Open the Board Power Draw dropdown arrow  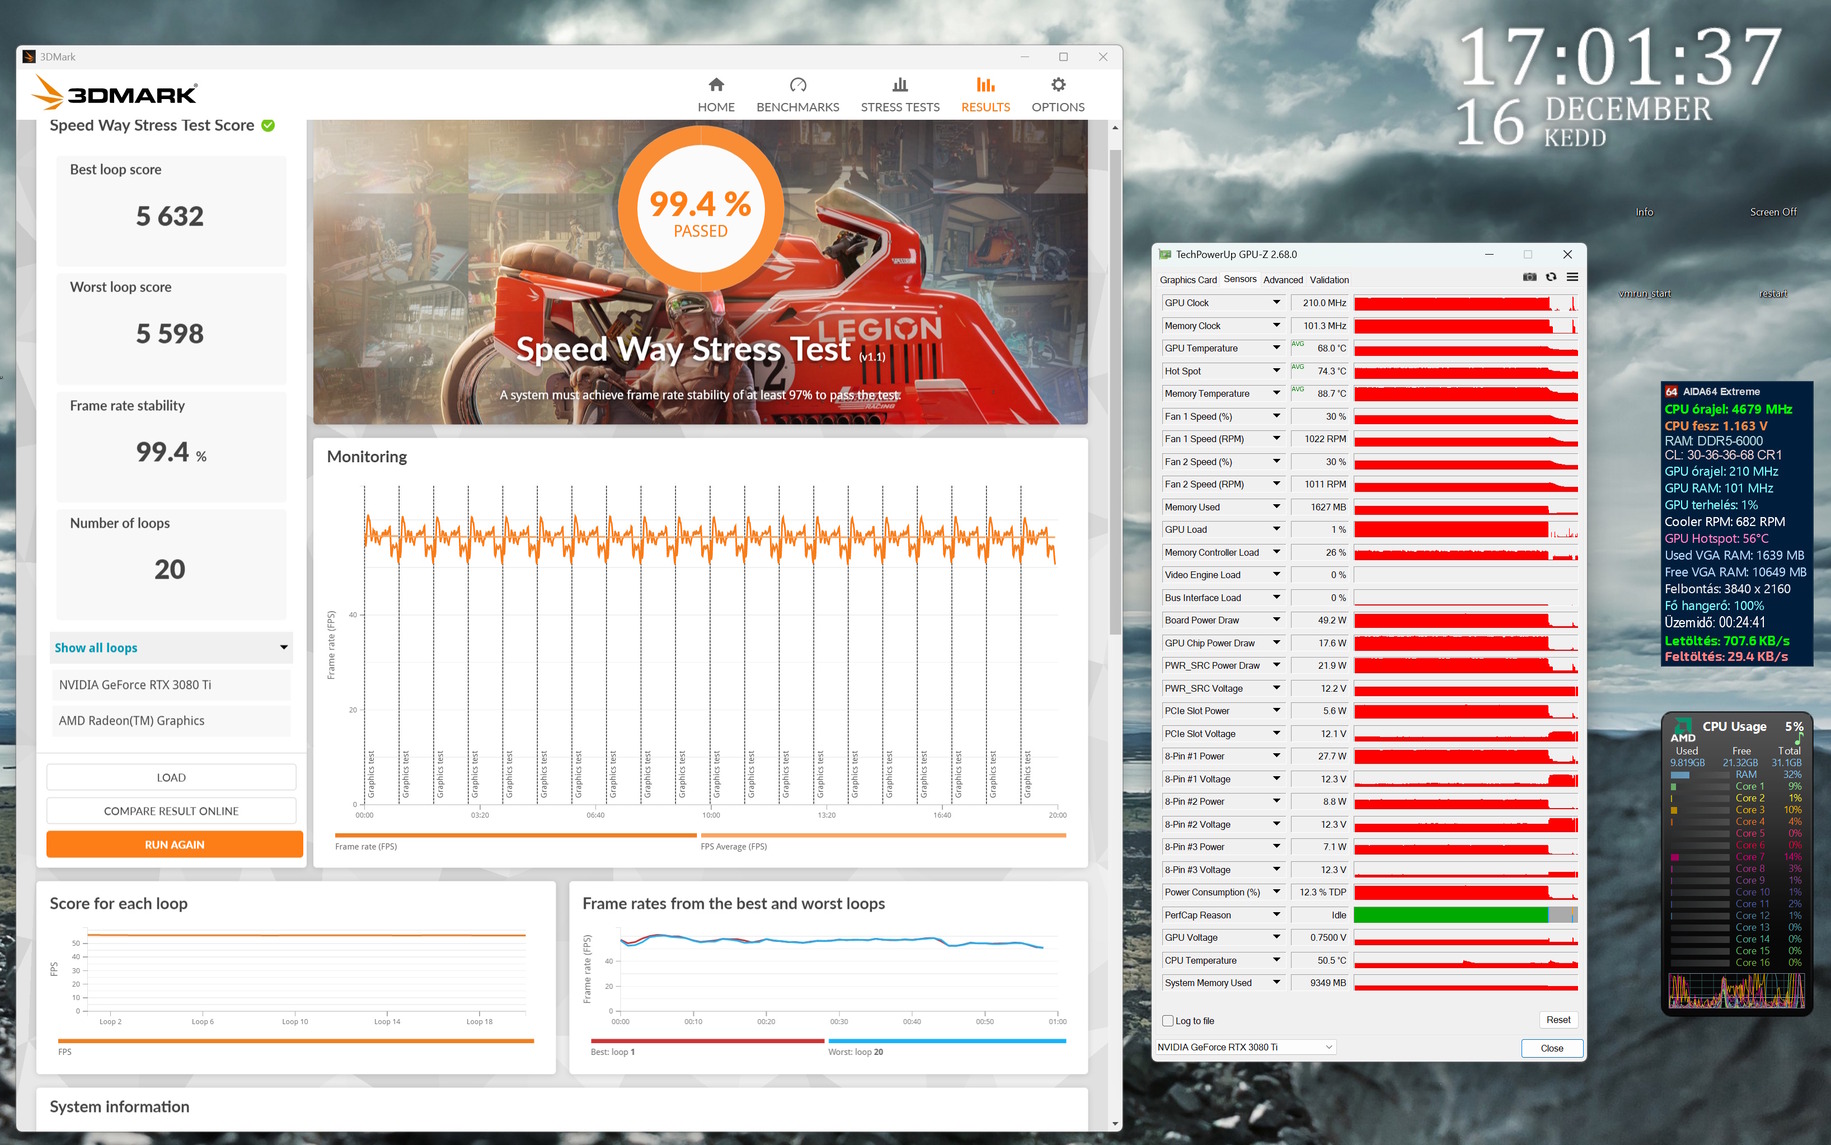click(1276, 620)
